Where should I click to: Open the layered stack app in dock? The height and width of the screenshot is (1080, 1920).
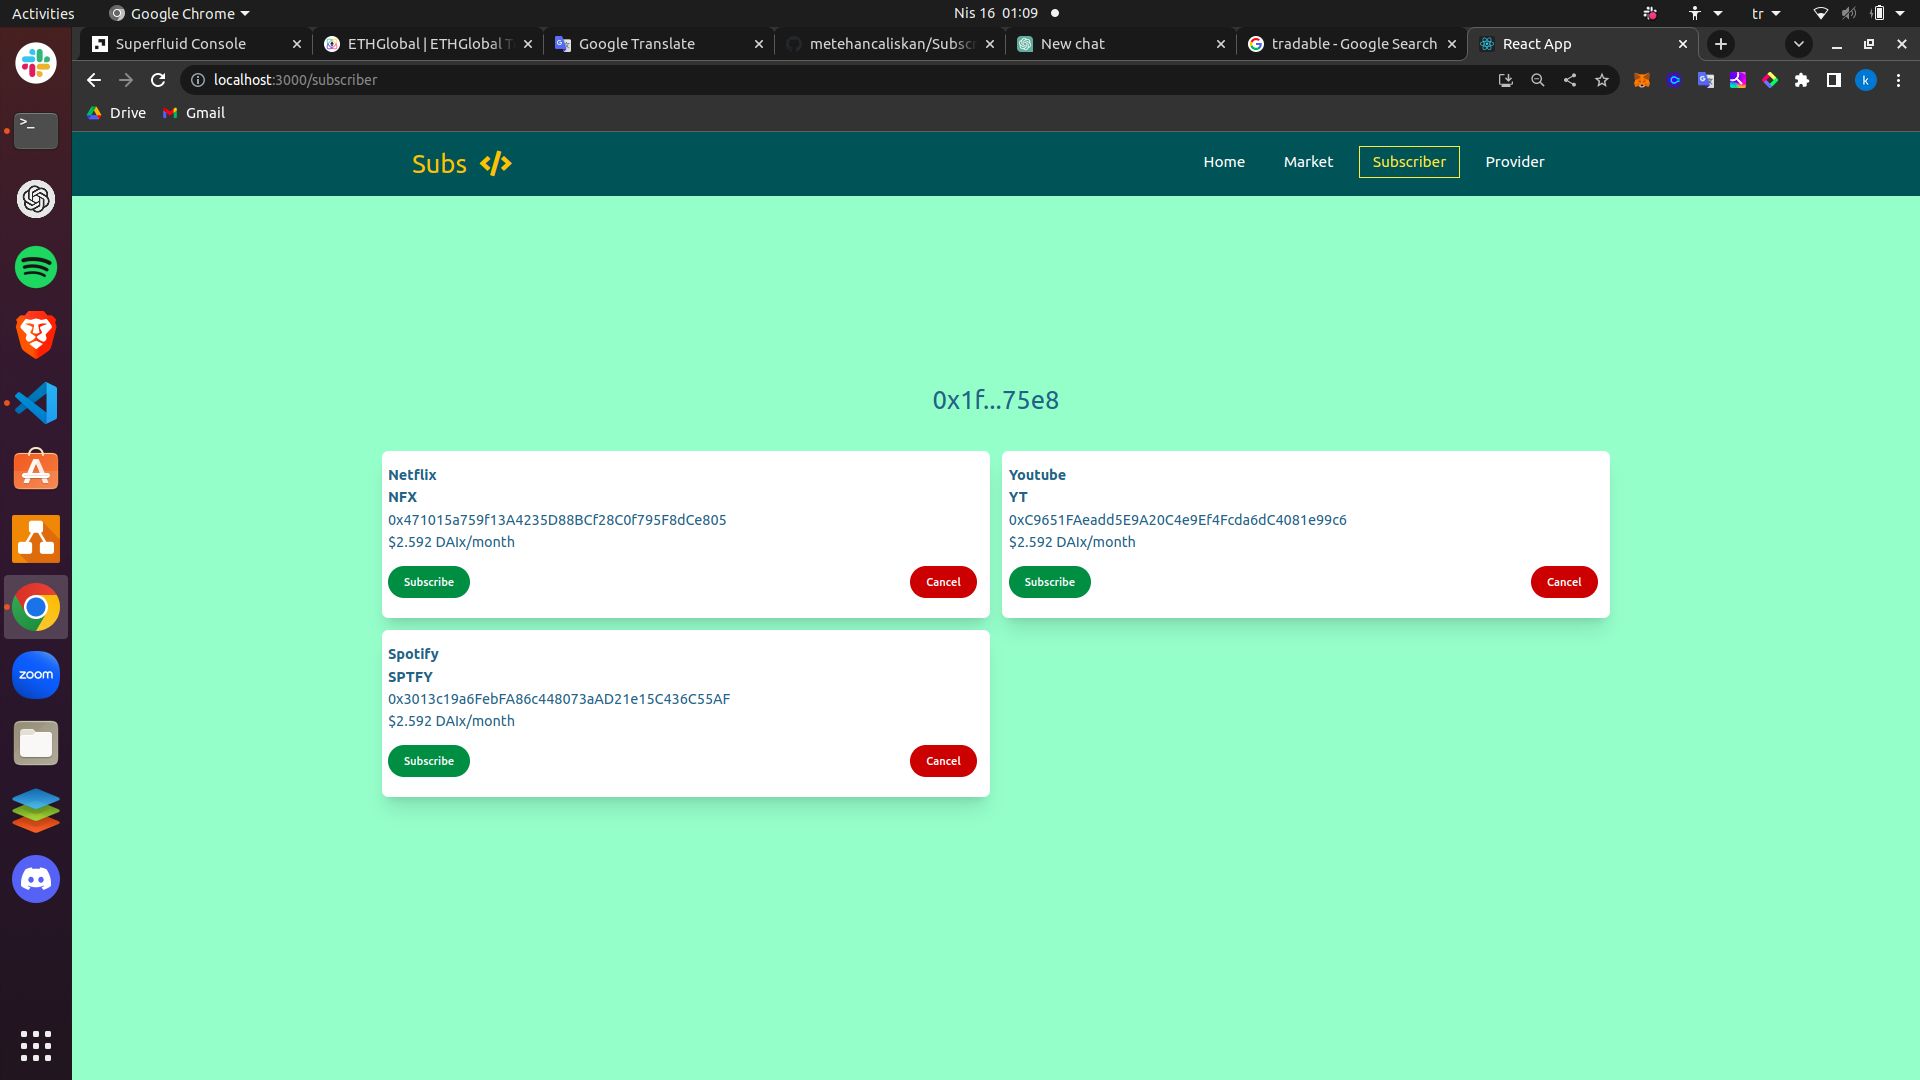tap(36, 811)
